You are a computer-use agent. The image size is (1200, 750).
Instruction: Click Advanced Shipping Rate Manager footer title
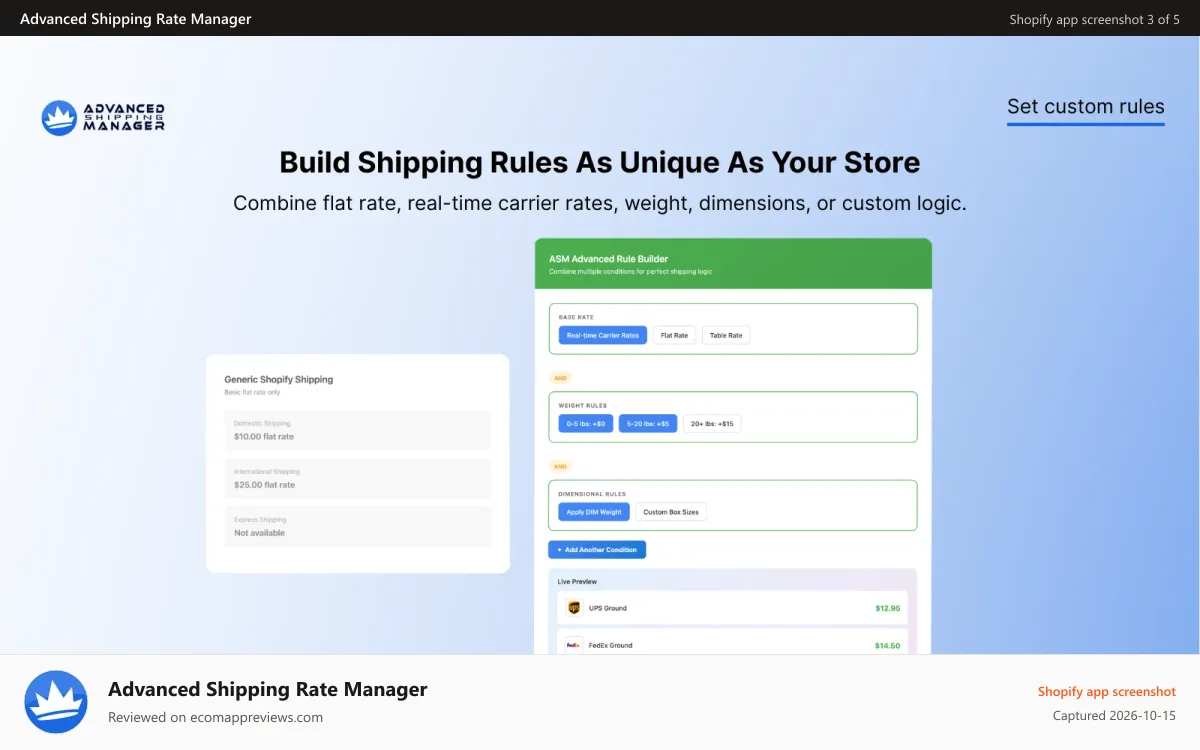(268, 689)
